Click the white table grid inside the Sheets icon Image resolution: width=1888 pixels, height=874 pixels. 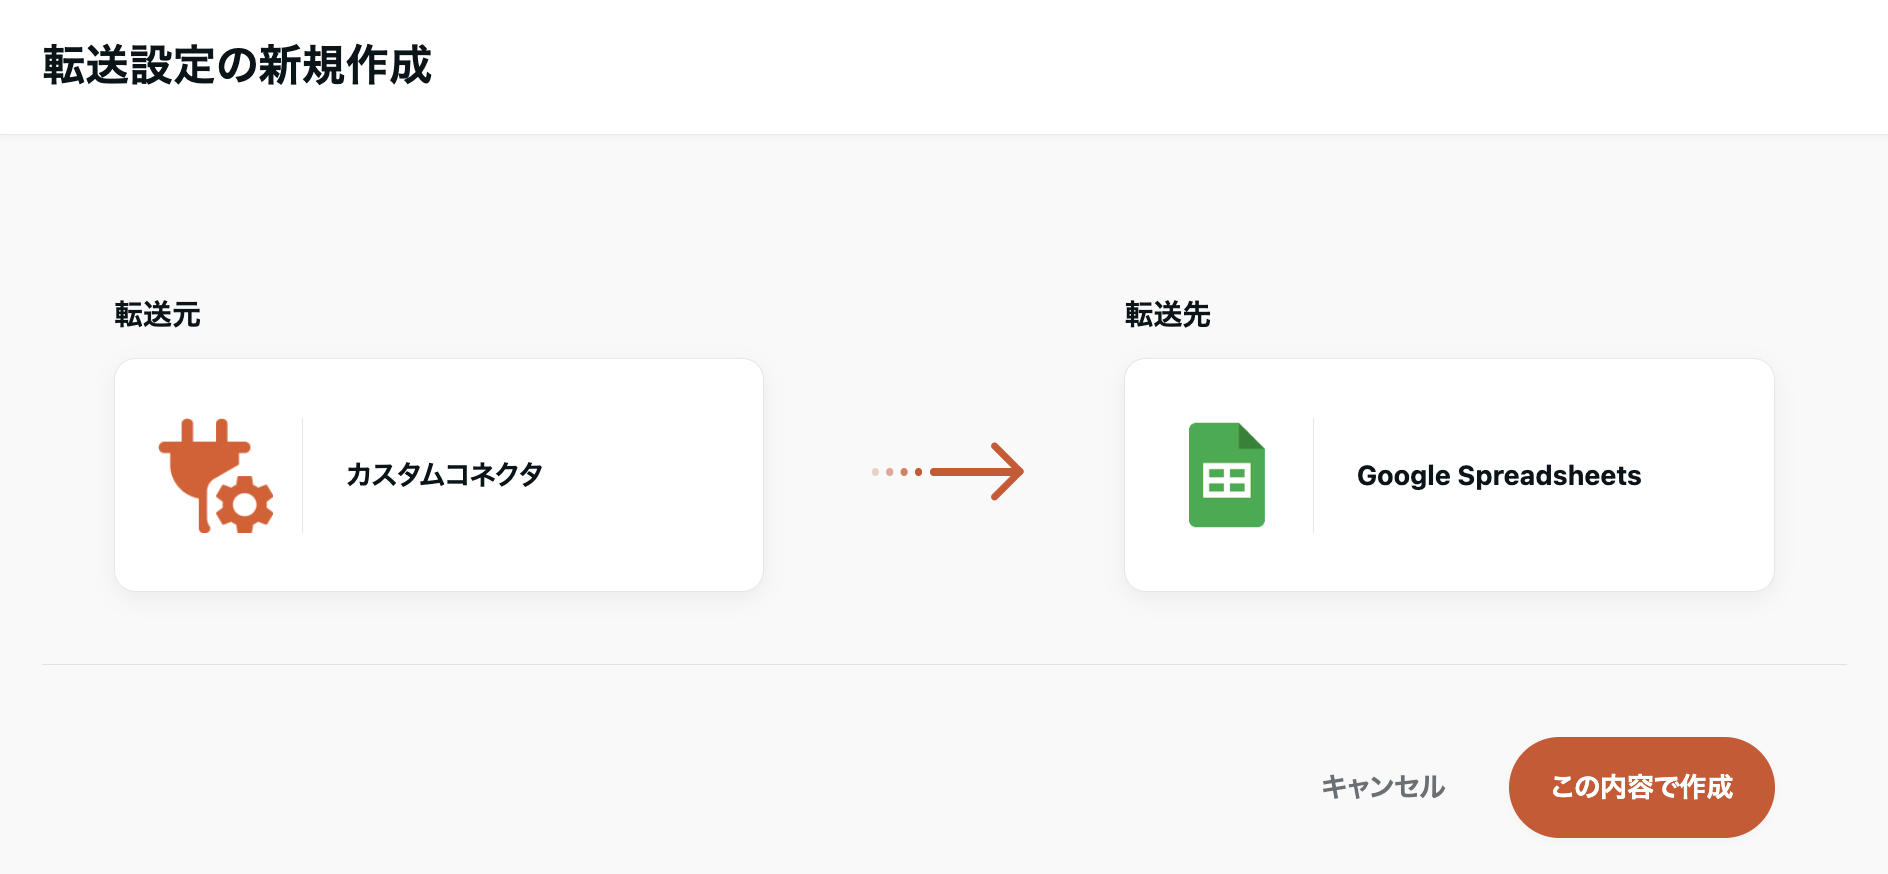(x=1226, y=481)
